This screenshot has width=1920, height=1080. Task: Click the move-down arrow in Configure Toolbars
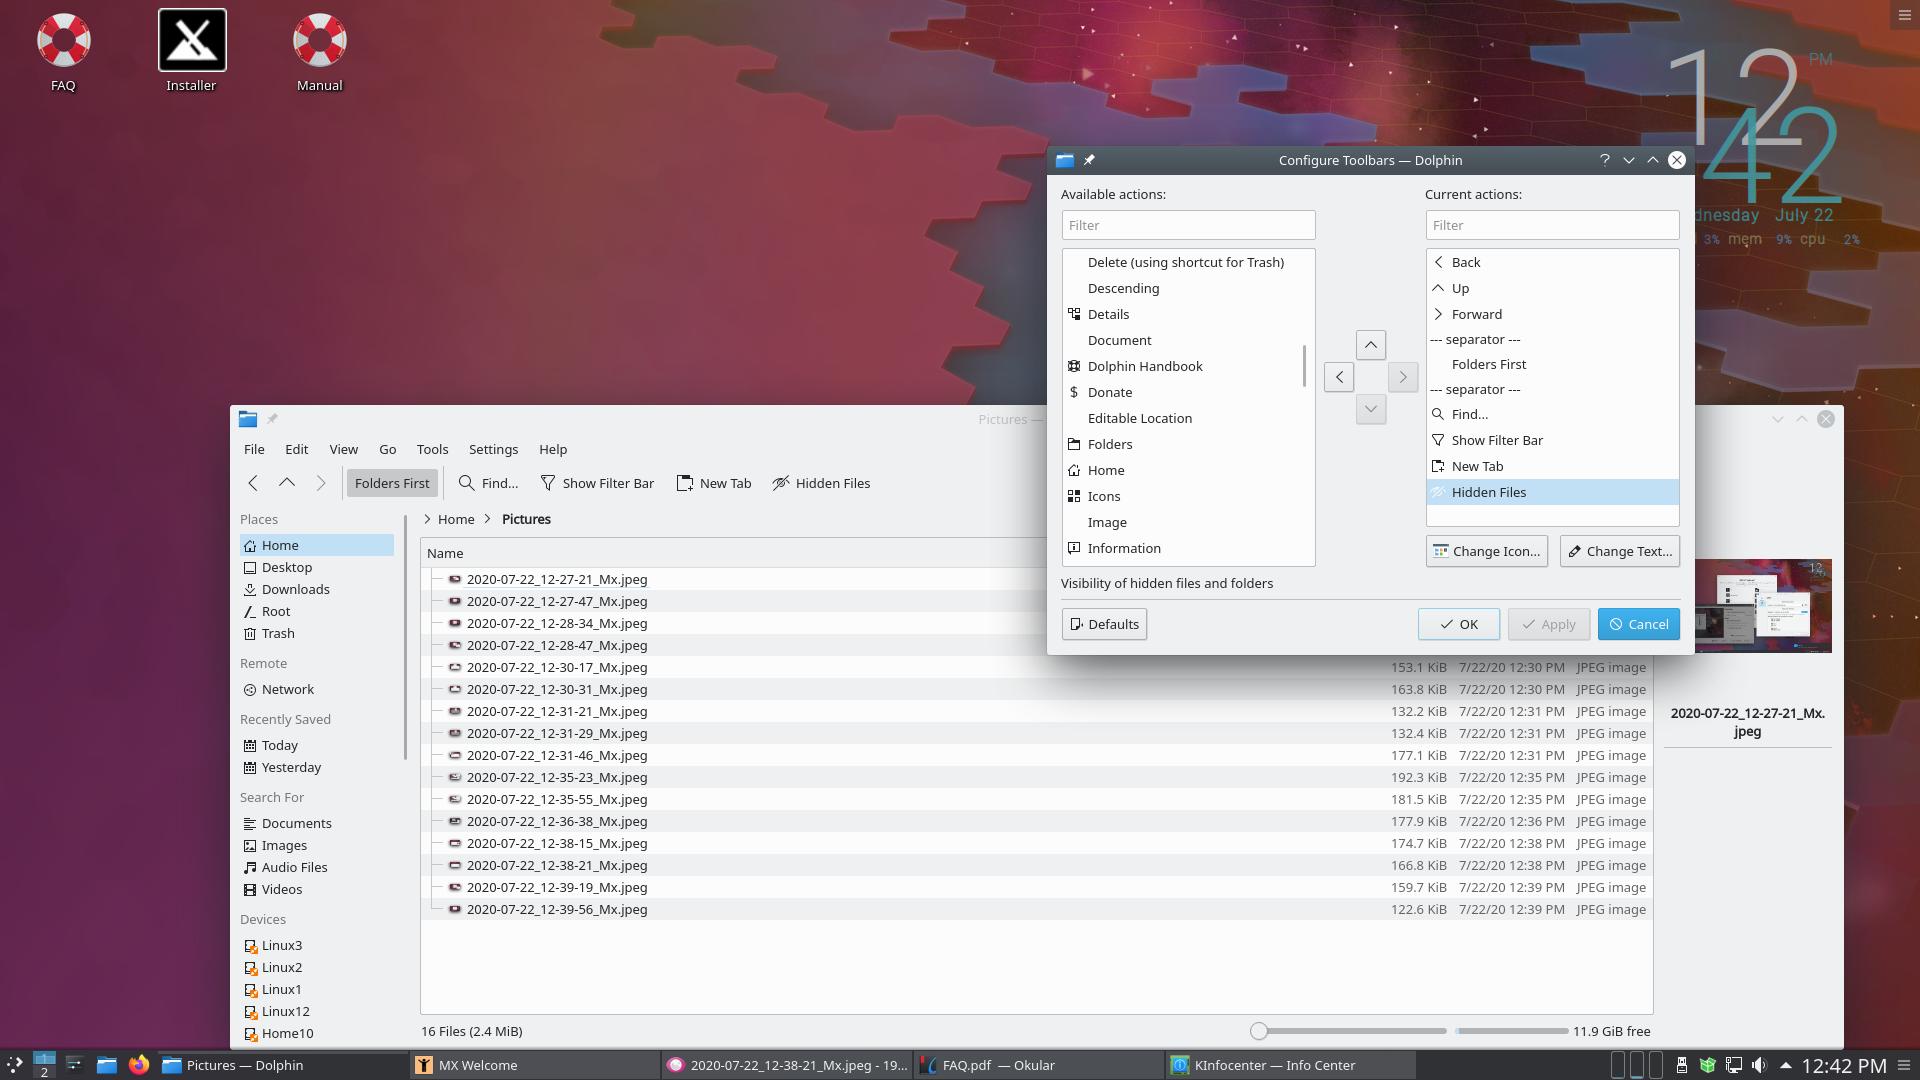[x=1370, y=409]
